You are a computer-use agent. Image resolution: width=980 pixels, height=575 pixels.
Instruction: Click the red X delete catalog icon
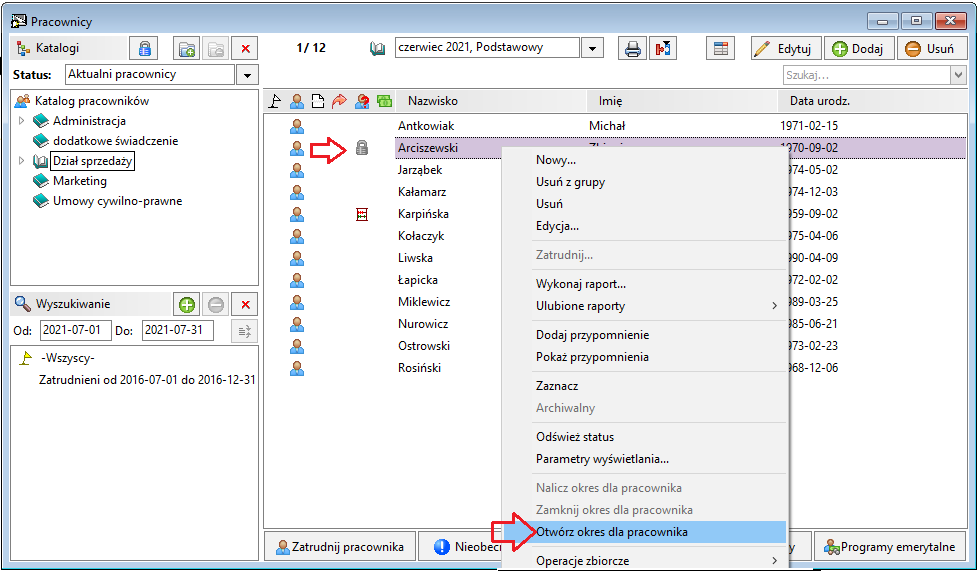[x=245, y=48]
